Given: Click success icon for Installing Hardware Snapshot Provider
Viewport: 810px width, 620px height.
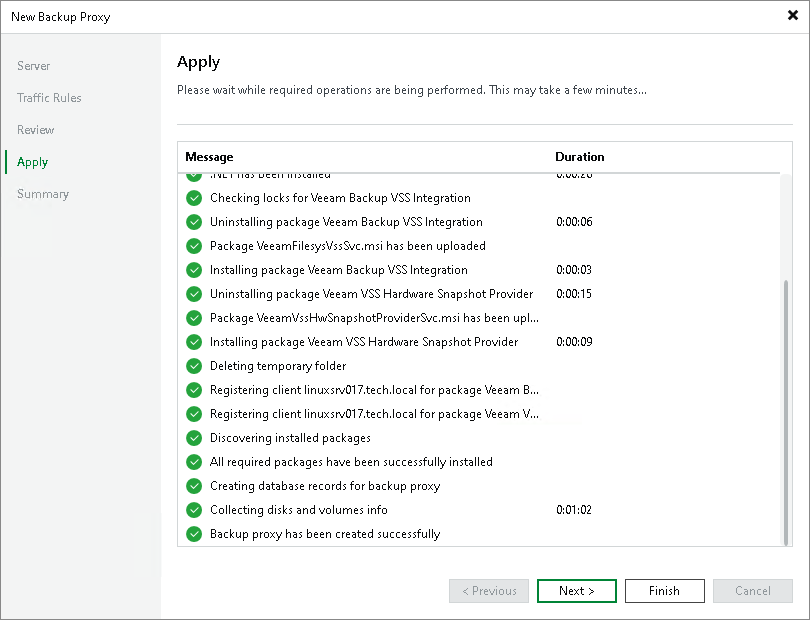Looking at the screenshot, I should [194, 342].
